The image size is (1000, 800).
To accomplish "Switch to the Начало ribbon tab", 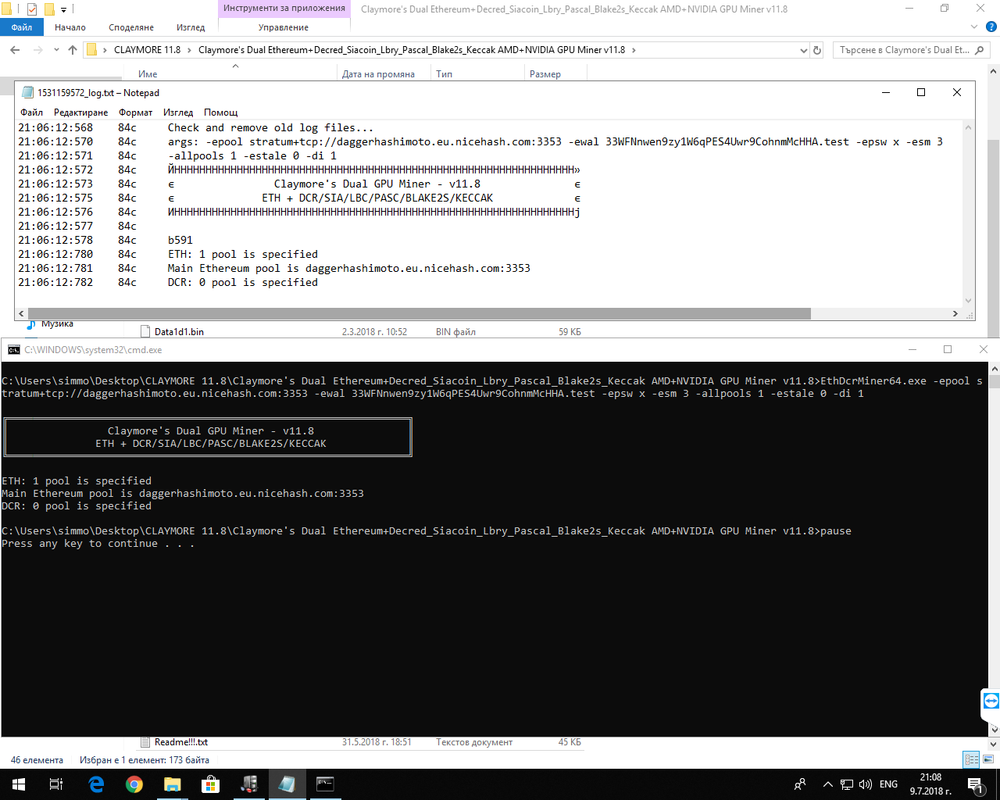I will point(70,27).
